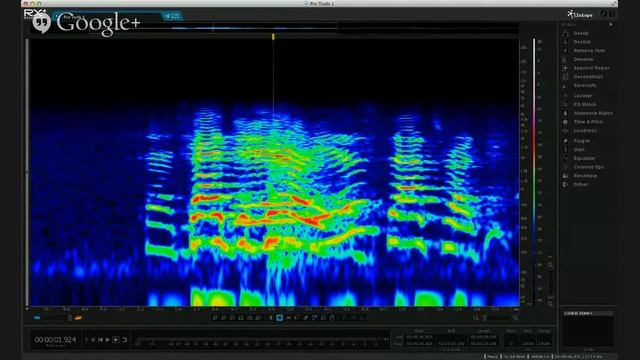
Task: Open the Denoise module
Action: [583, 59]
